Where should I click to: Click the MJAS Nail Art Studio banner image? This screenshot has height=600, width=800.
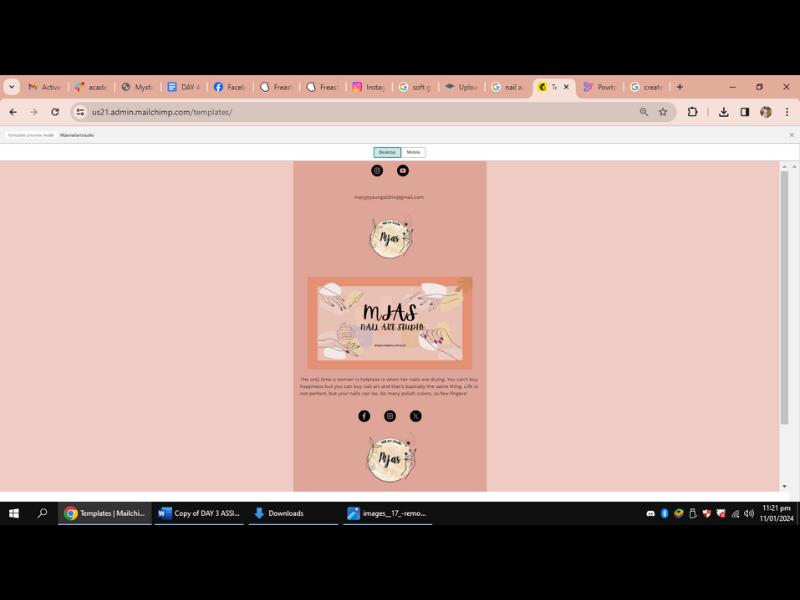coord(390,323)
